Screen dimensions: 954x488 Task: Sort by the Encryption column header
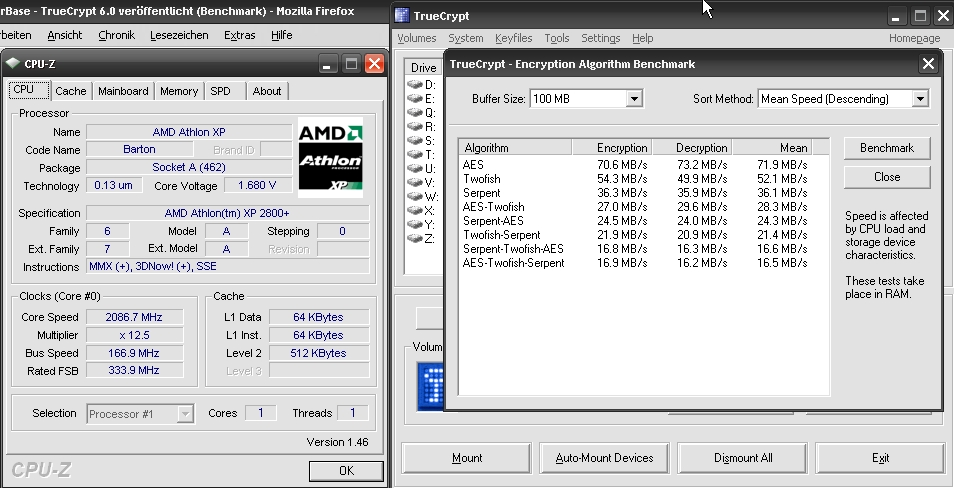coord(611,148)
